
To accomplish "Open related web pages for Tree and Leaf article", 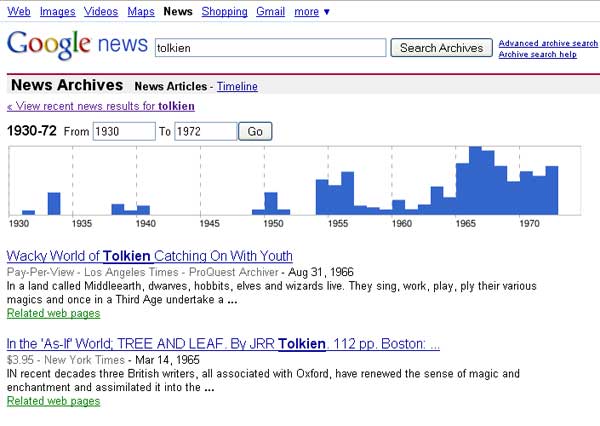I will [54, 401].
